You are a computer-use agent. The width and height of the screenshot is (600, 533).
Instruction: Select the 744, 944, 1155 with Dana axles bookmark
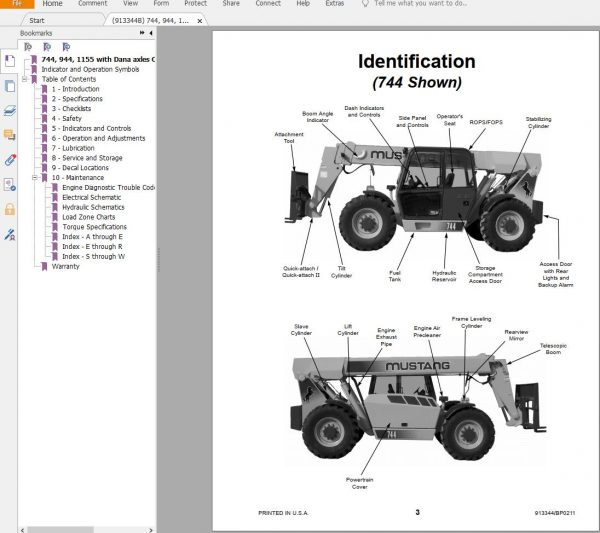98,59
